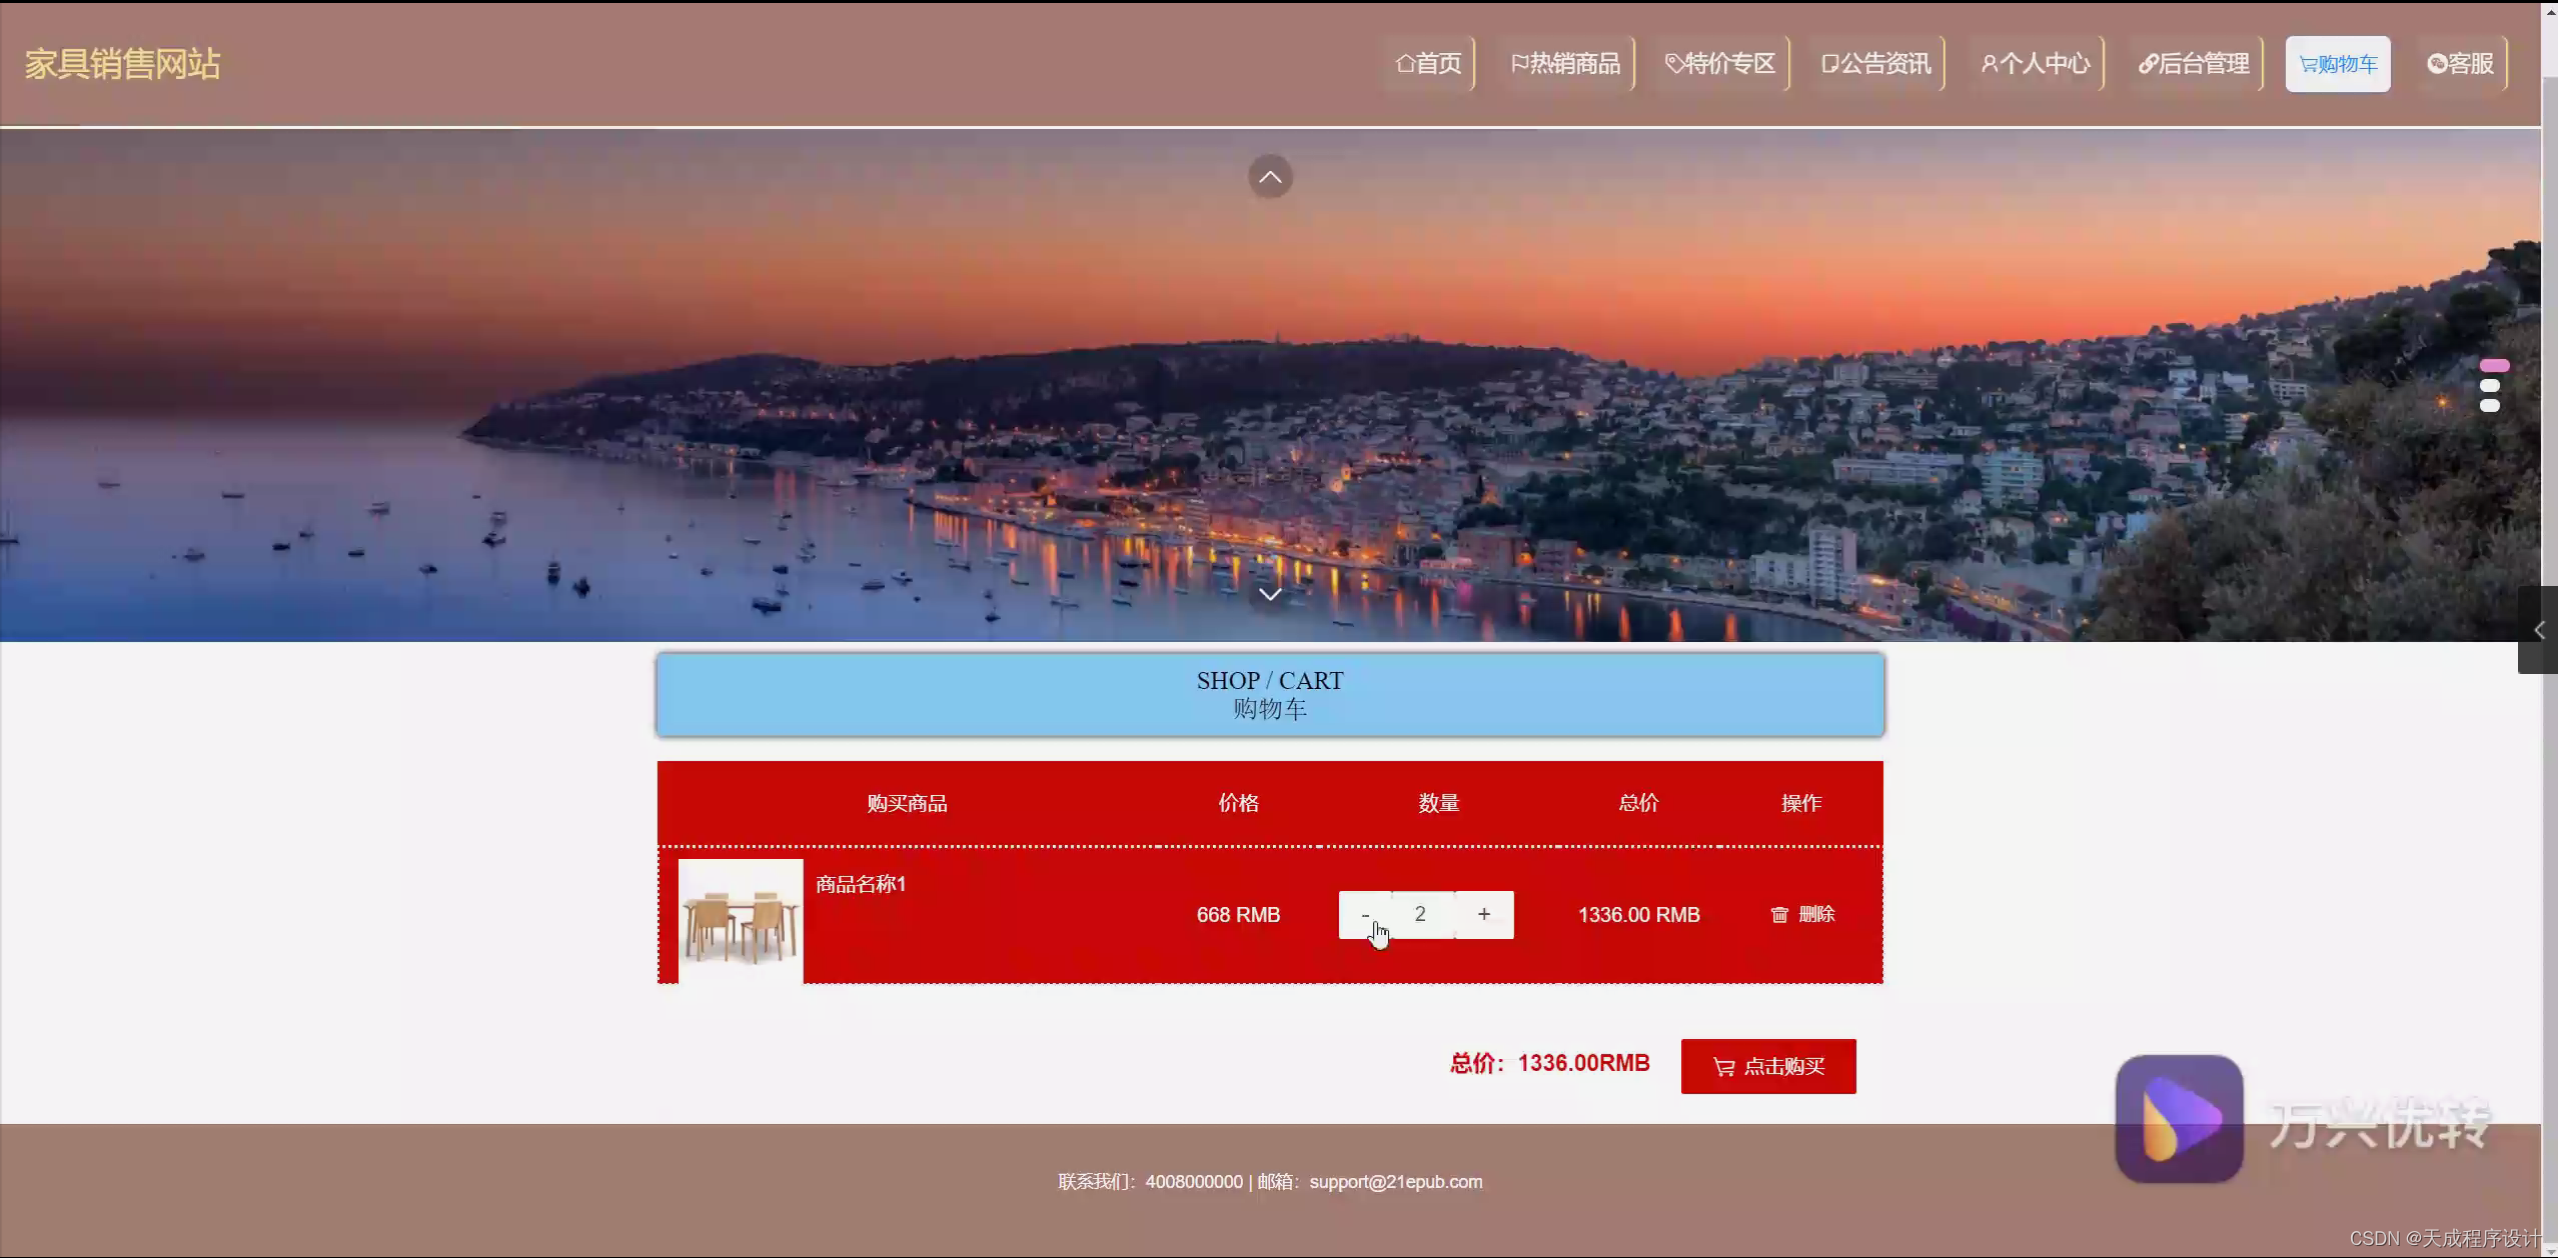Expand the collapsed right side panel arrow
Image resolution: width=2558 pixels, height=1258 pixels.
pyautogui.click(x=2538, y=630)
